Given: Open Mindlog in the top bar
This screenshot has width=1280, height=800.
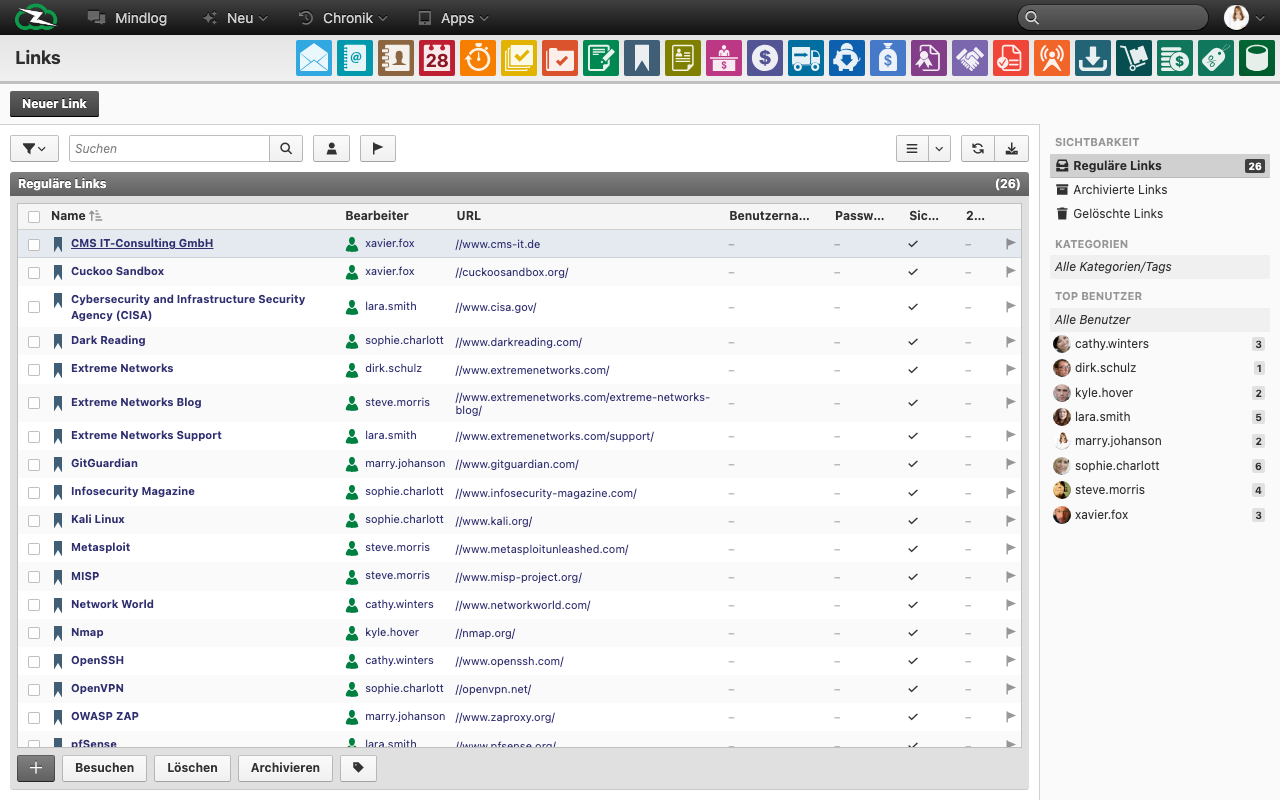Looking at the screenshot, I should [127, 18].
